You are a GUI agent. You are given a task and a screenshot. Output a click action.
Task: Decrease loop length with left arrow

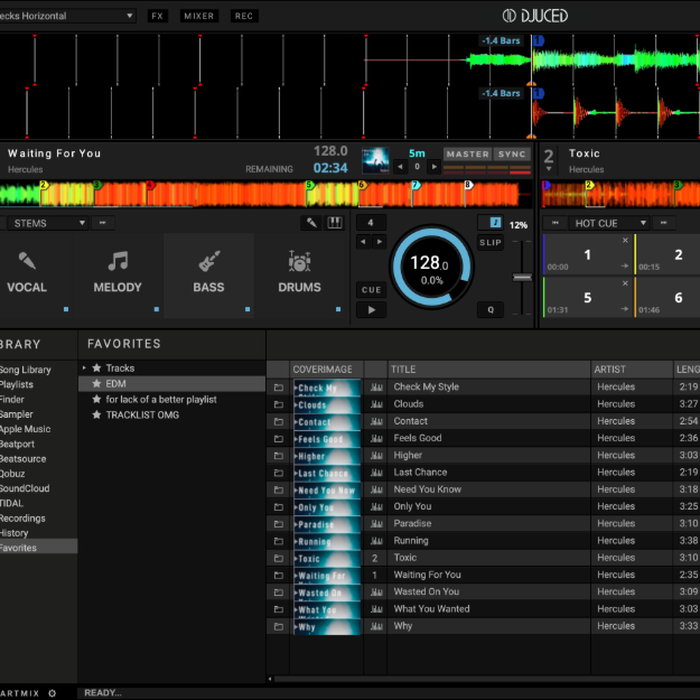click(363, 242)
